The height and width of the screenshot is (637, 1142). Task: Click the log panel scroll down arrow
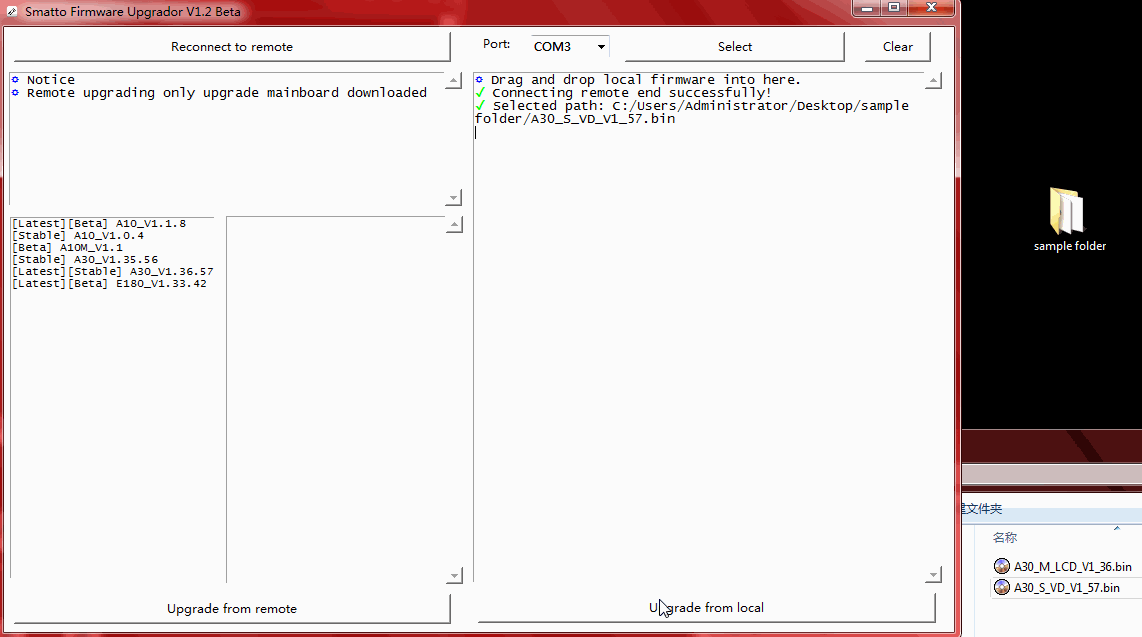(x=933, y=575)
